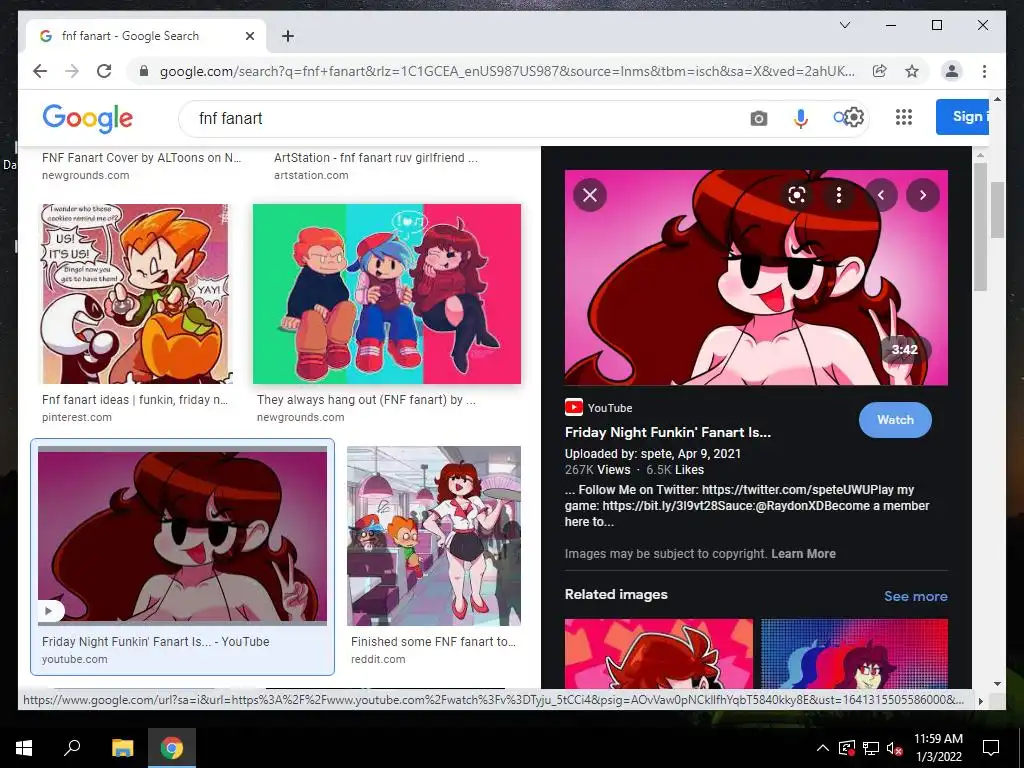Screen dimensions: 1024x768
Task: Open 'They always hang out' fanart thumbnail
Action: click(387, 294)
